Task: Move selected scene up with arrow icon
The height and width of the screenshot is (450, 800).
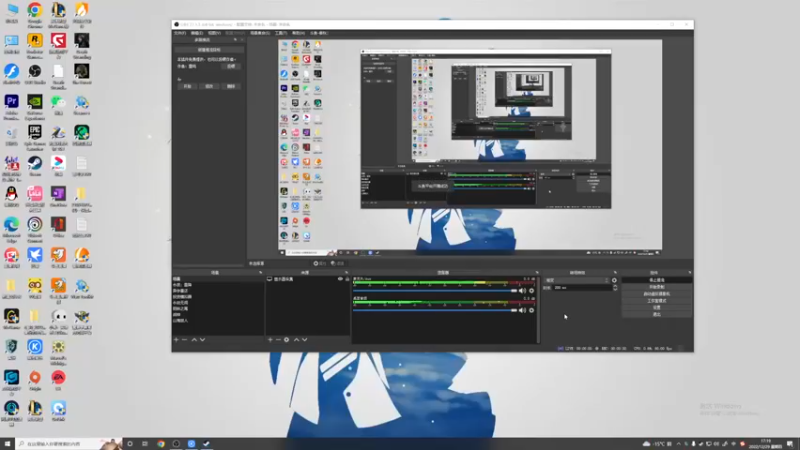Action: pyautogui.click(x=194, y=340)
